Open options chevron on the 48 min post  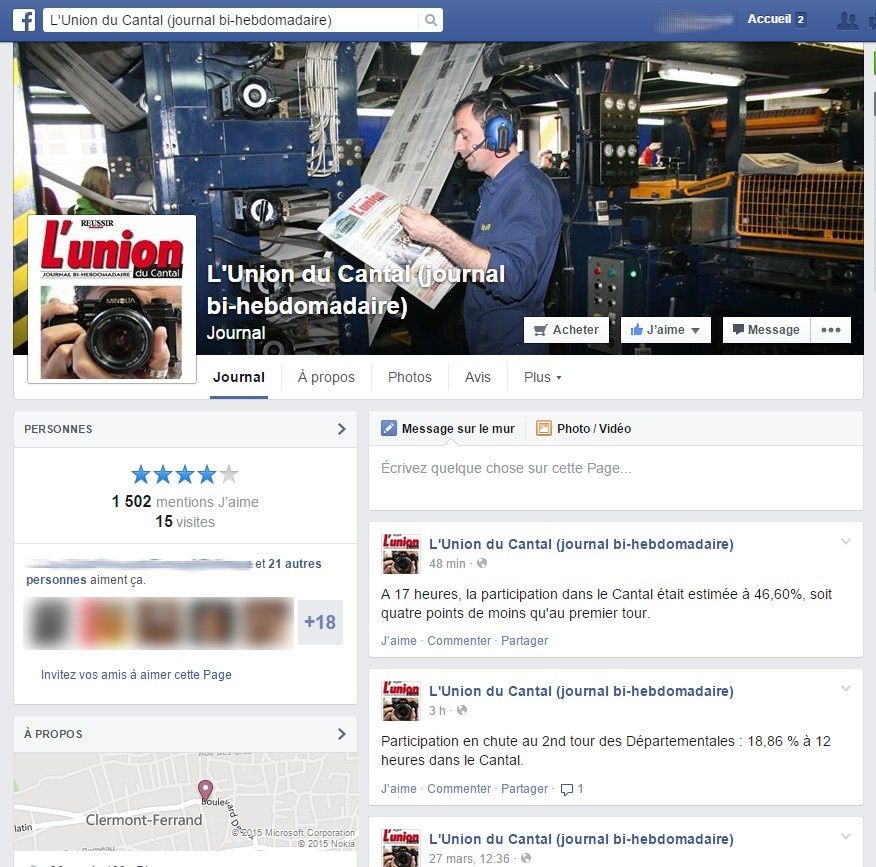pos(846,541)
